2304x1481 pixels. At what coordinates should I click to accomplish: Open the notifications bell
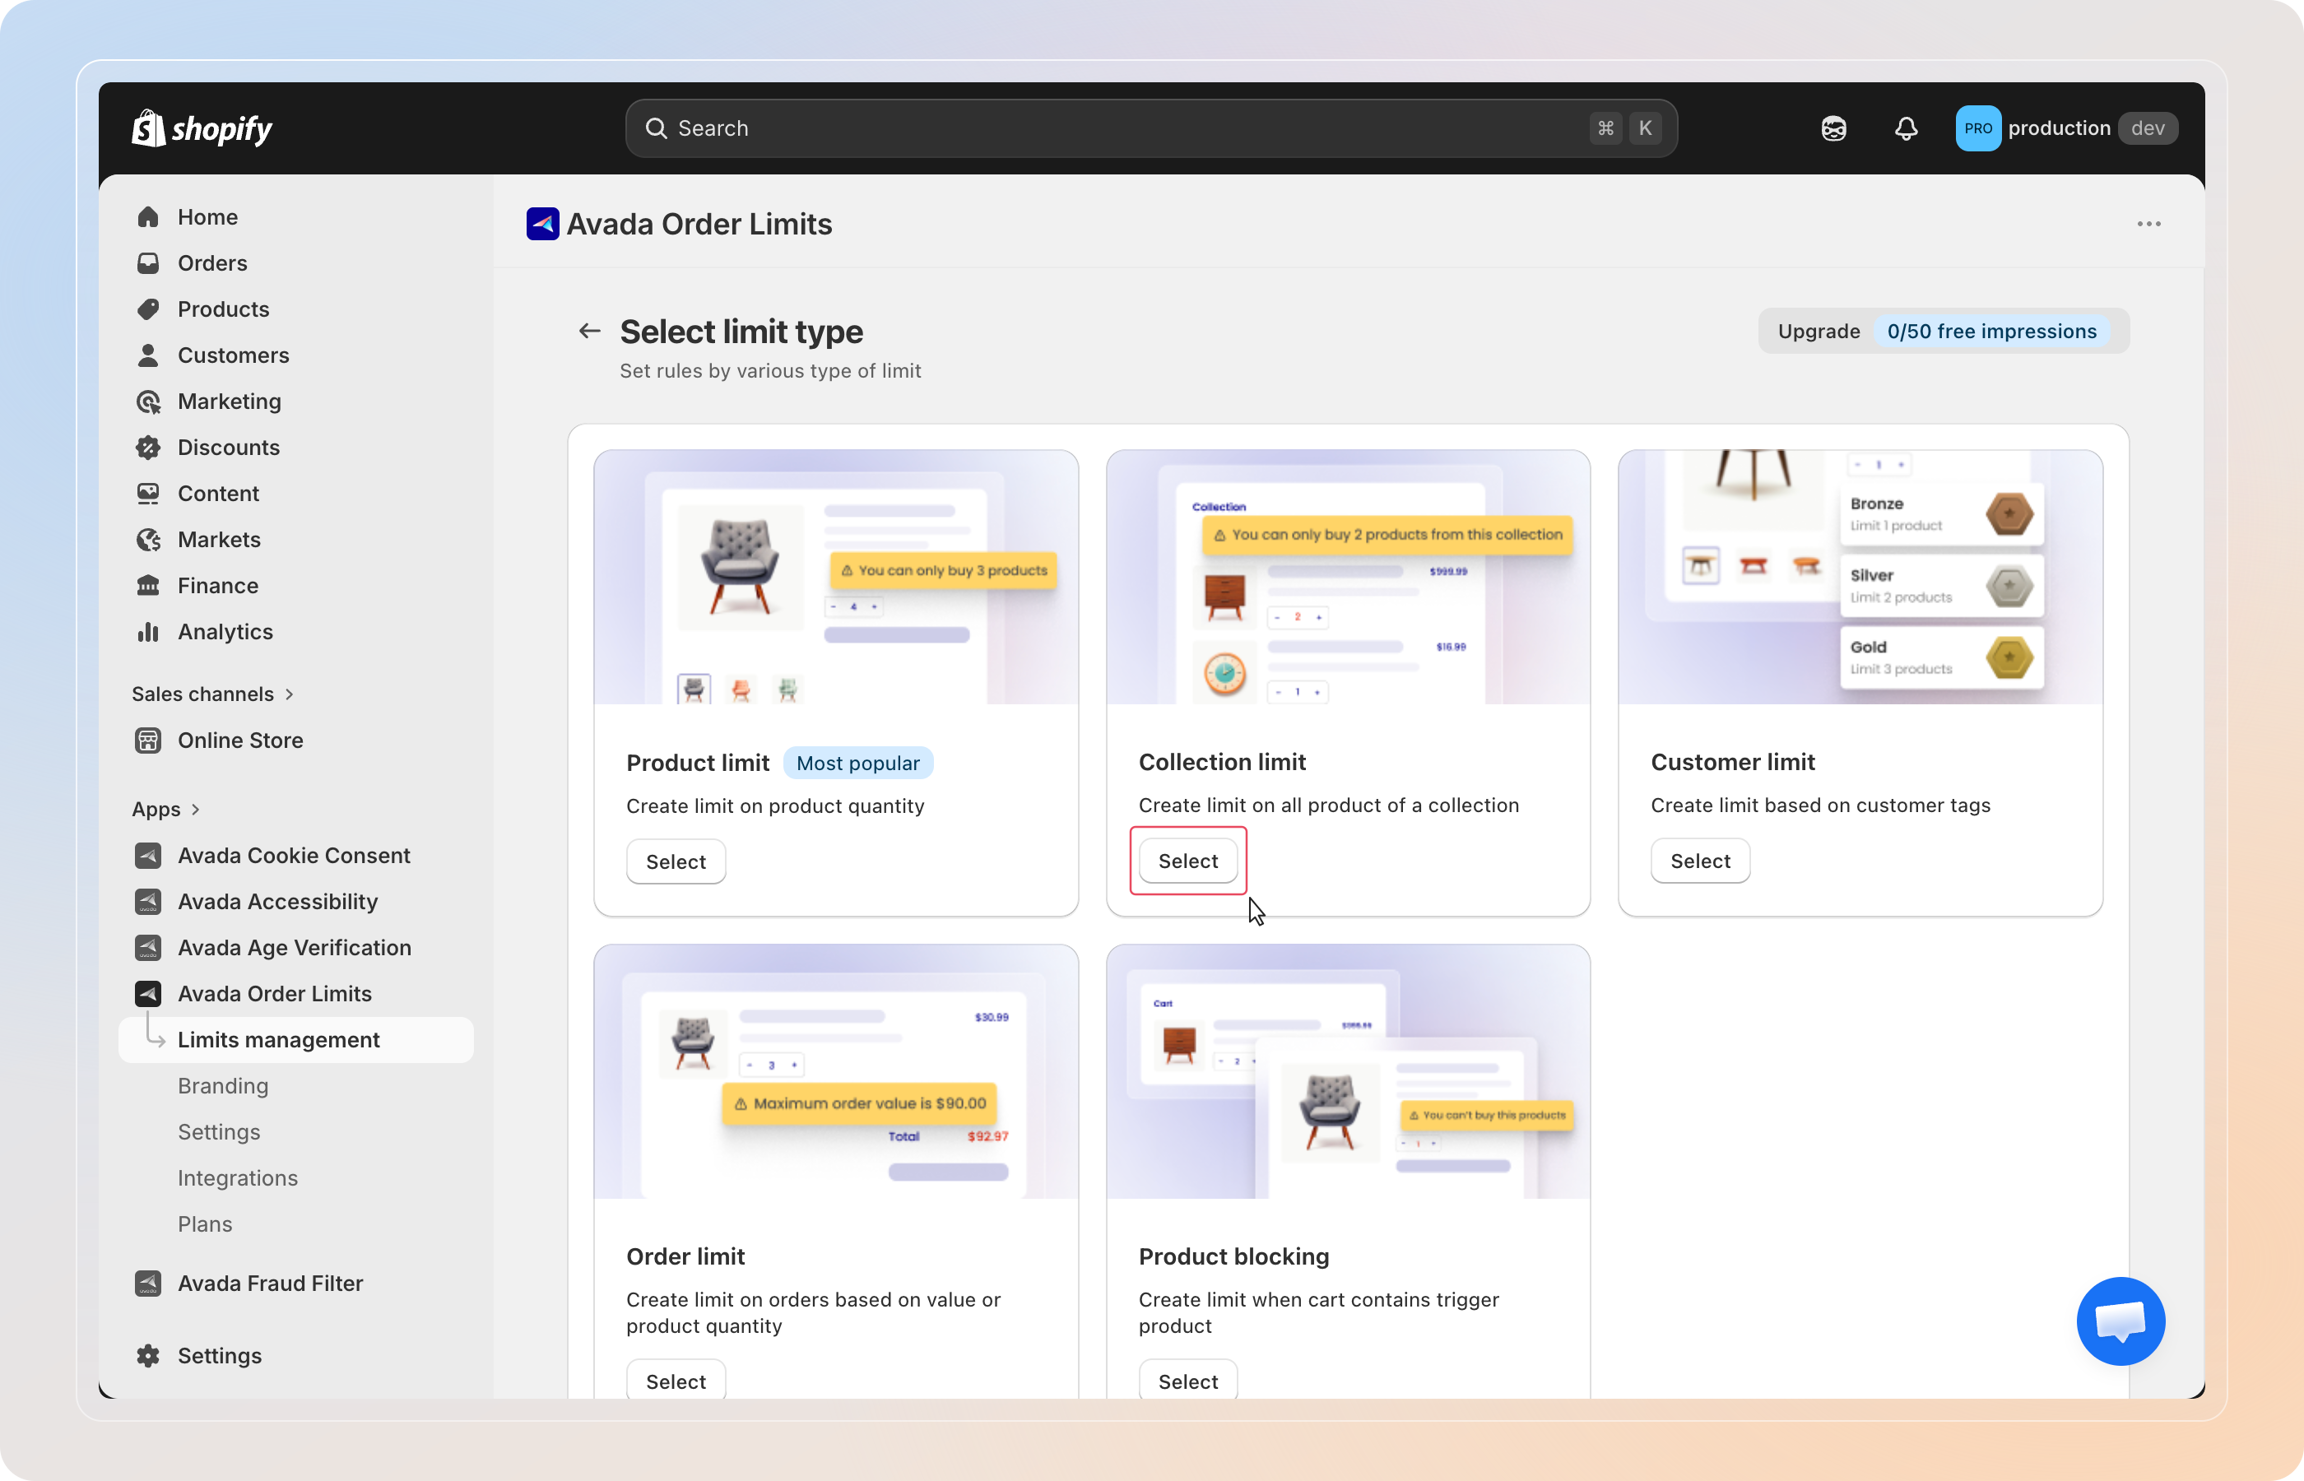(1906, 128)
